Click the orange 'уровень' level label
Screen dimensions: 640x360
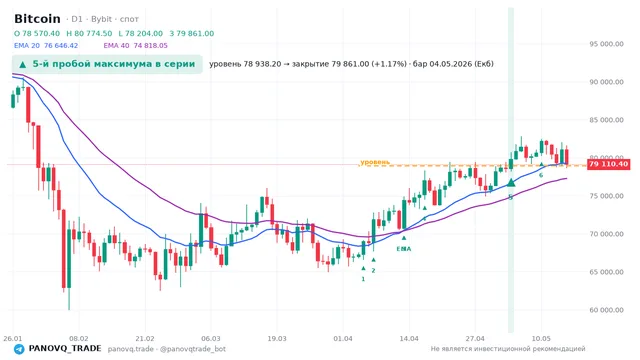[375, 162]
